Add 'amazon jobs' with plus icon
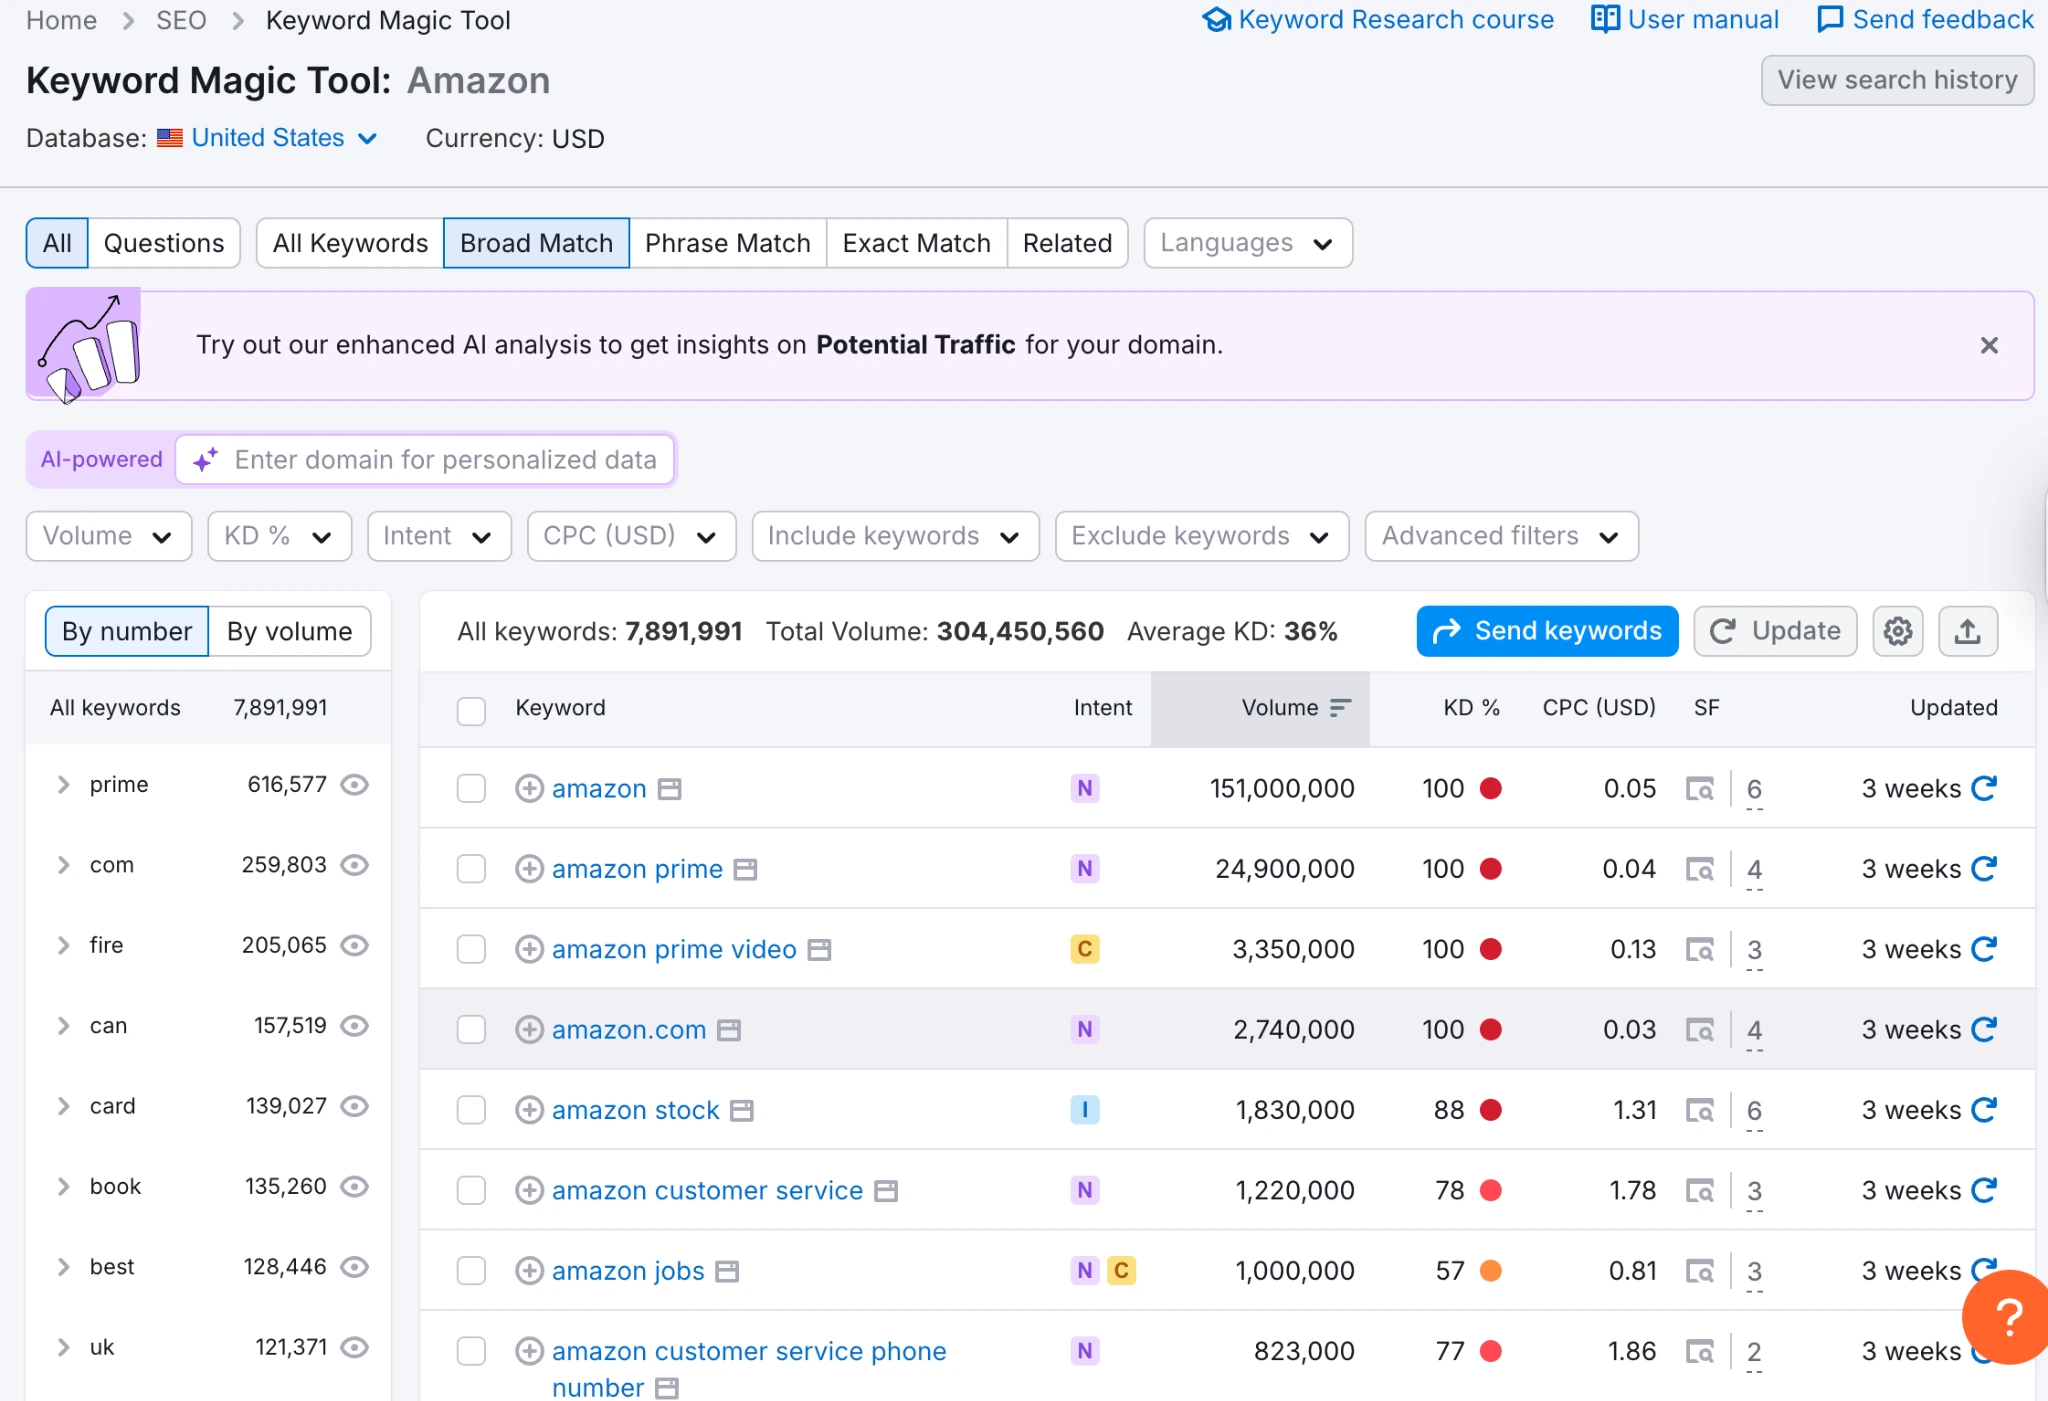The height and width of the screenshot is (1401, 2048). (x=529, y=1271)
